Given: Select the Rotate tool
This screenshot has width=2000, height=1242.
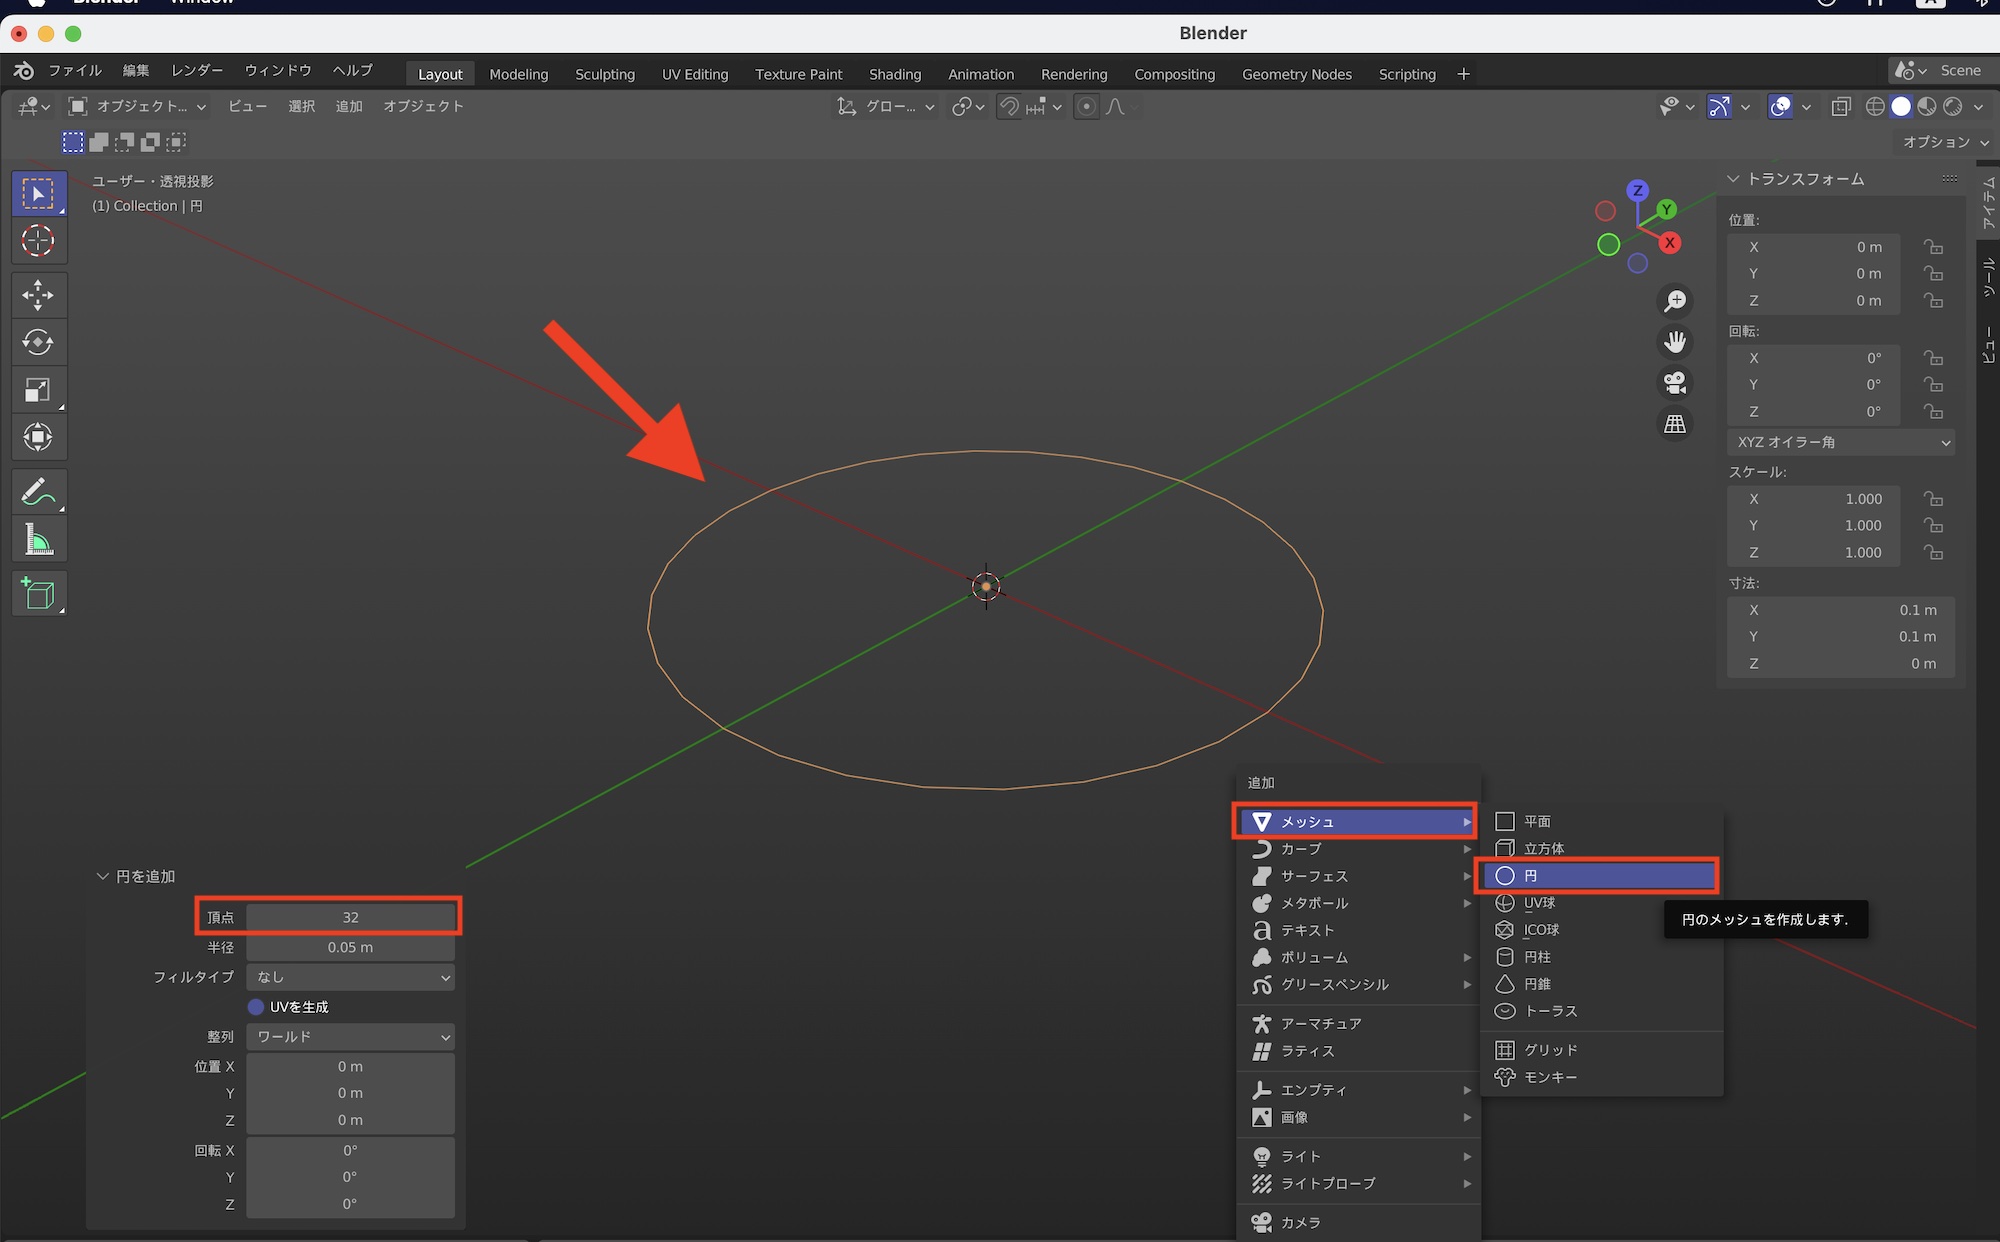Looking at the screenshot, I should [x=38, y=342].
